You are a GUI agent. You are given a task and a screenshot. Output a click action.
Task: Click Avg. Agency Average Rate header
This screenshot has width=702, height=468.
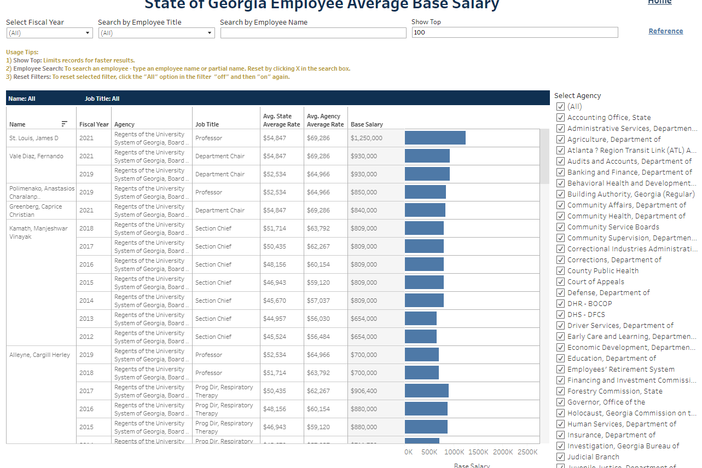(x=325, y=120)
